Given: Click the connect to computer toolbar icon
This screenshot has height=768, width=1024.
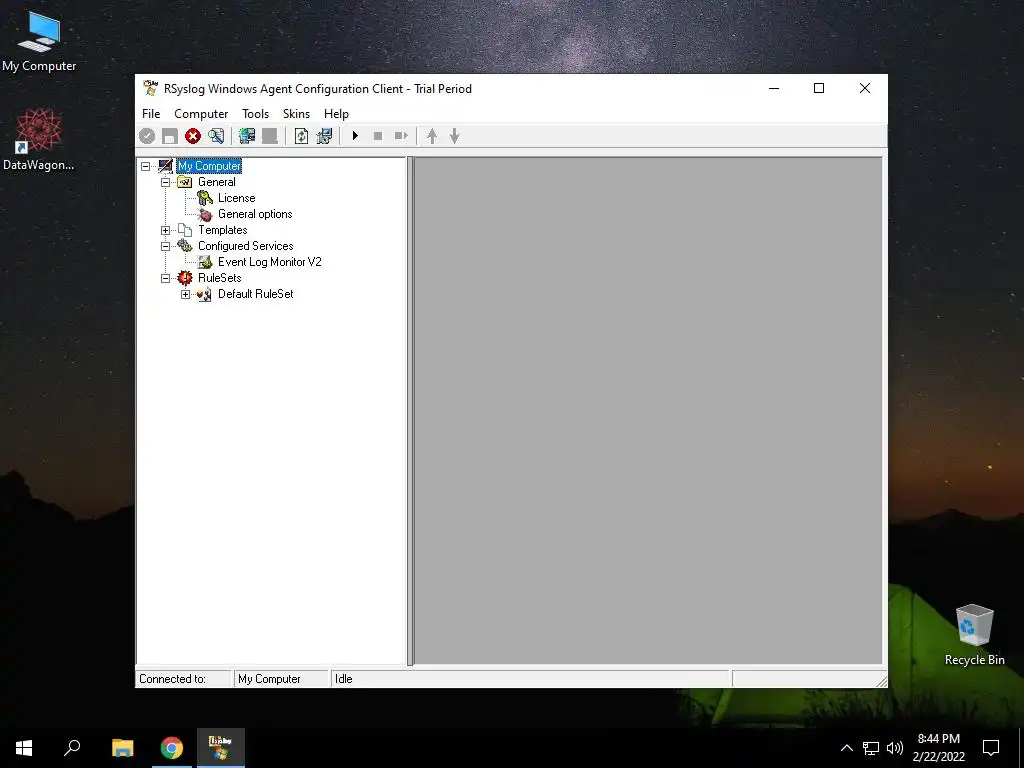Looking at the screenshot, I should coord(247,136).
